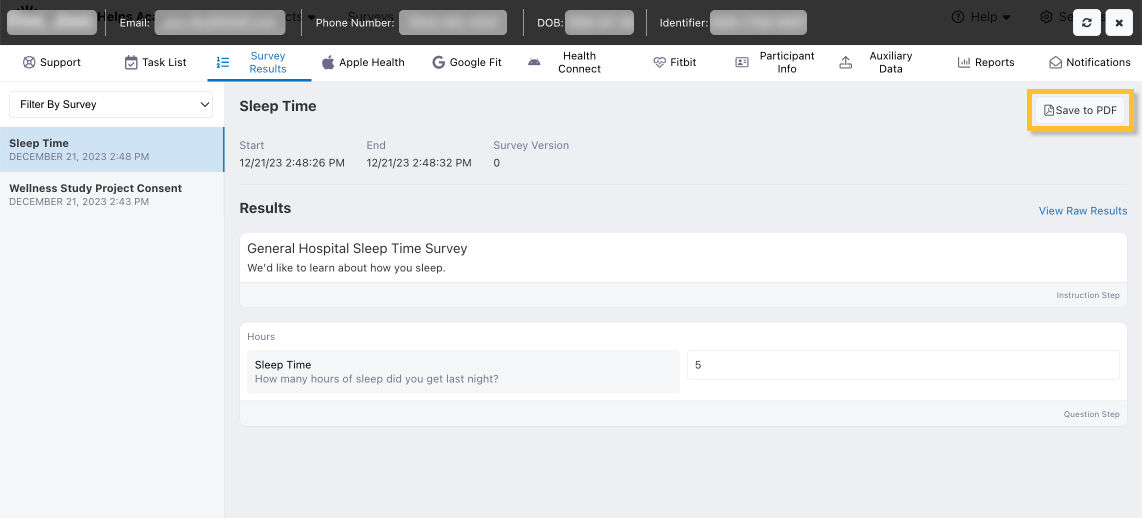The height and width of the screenshot is (518, 1142).
Task: Click the refresh icon in top bar
Action: [1087, 22]
